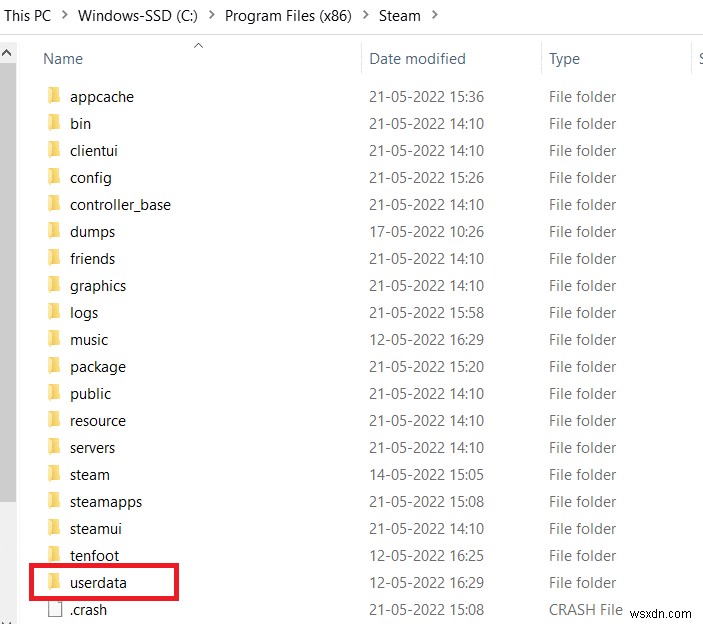Select the public folder name
This screenshot has height=624, width=703.
pyautogui.click(x=90, y=394)
